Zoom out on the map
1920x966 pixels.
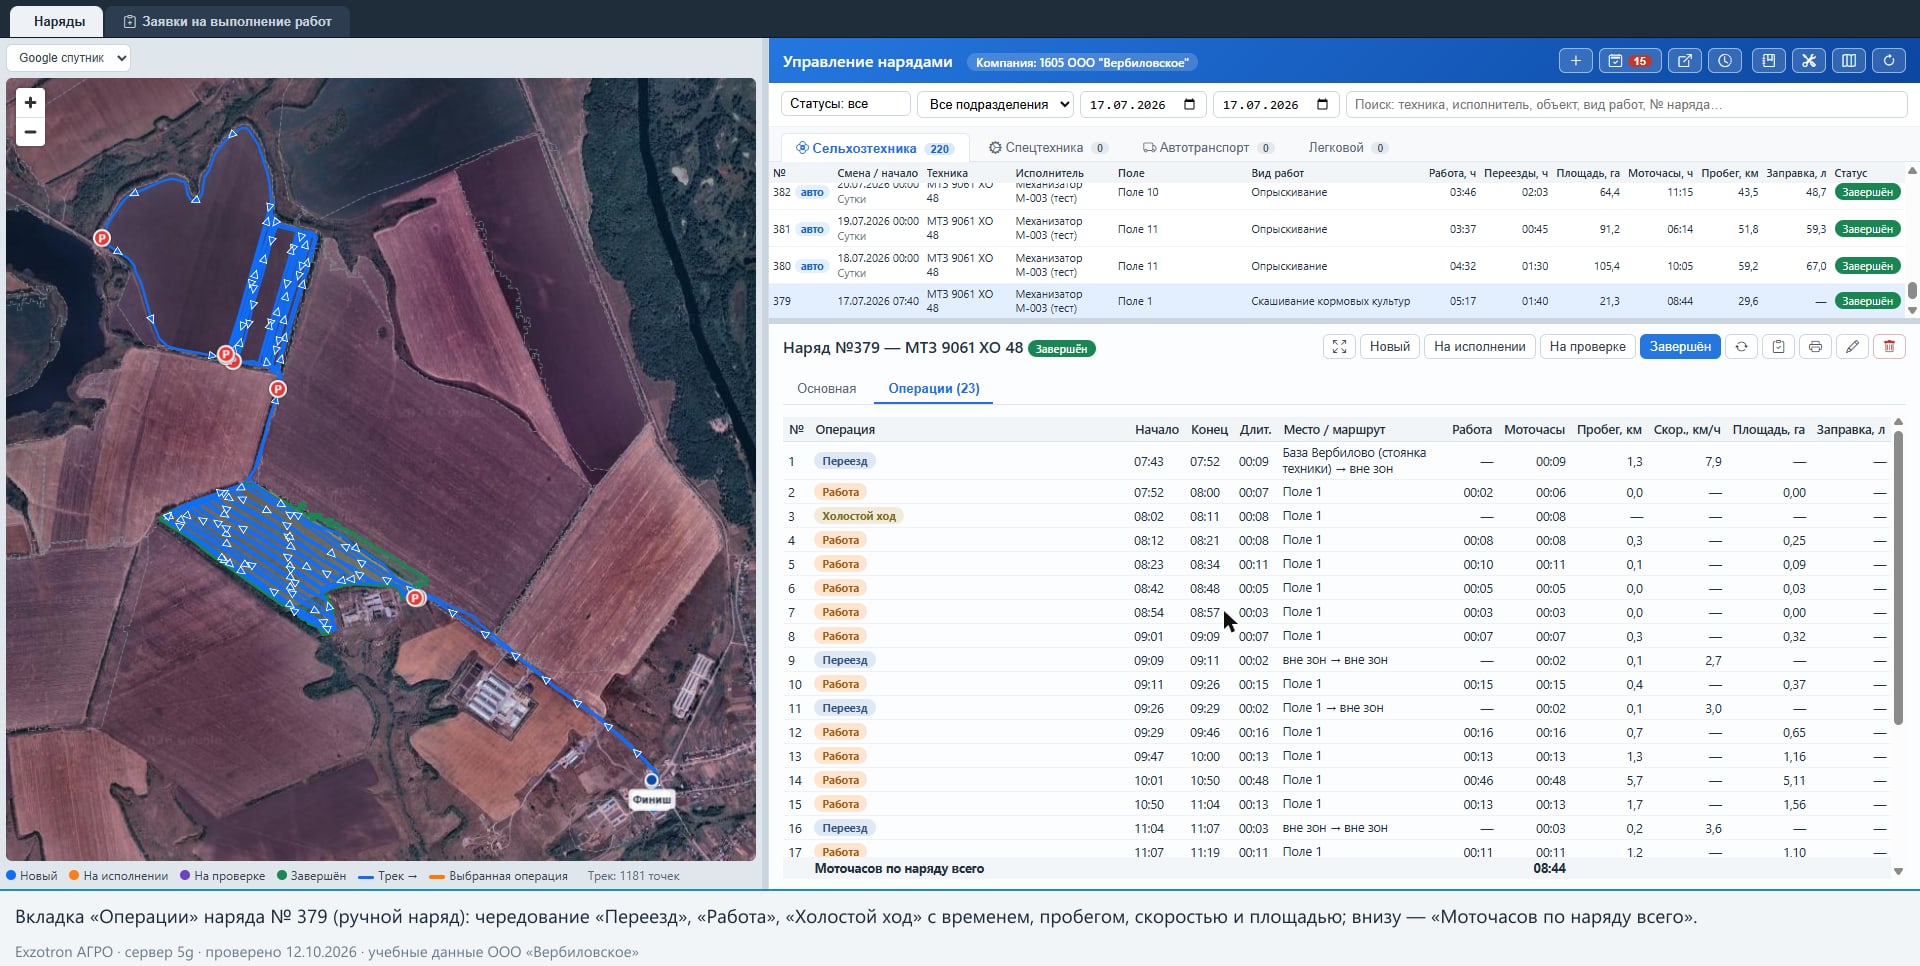click(30, 132)
